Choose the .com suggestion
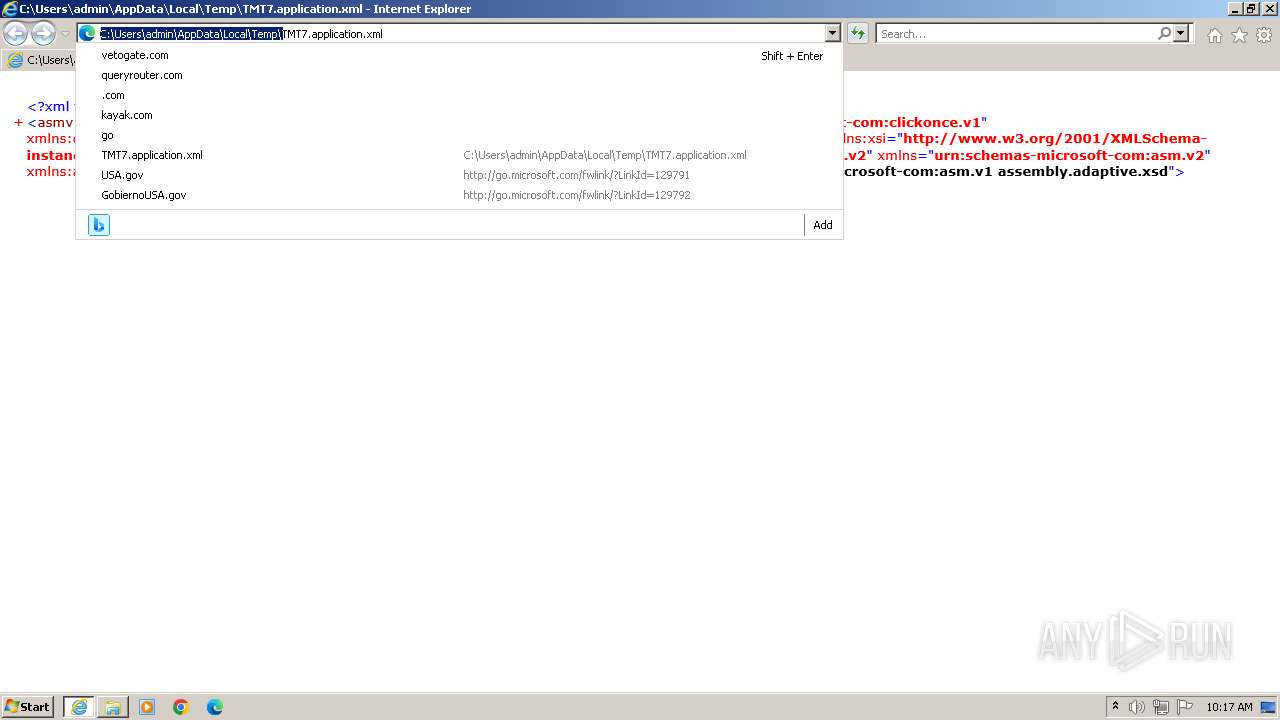Screen dimensions: 1280x720 pos(459,95)
